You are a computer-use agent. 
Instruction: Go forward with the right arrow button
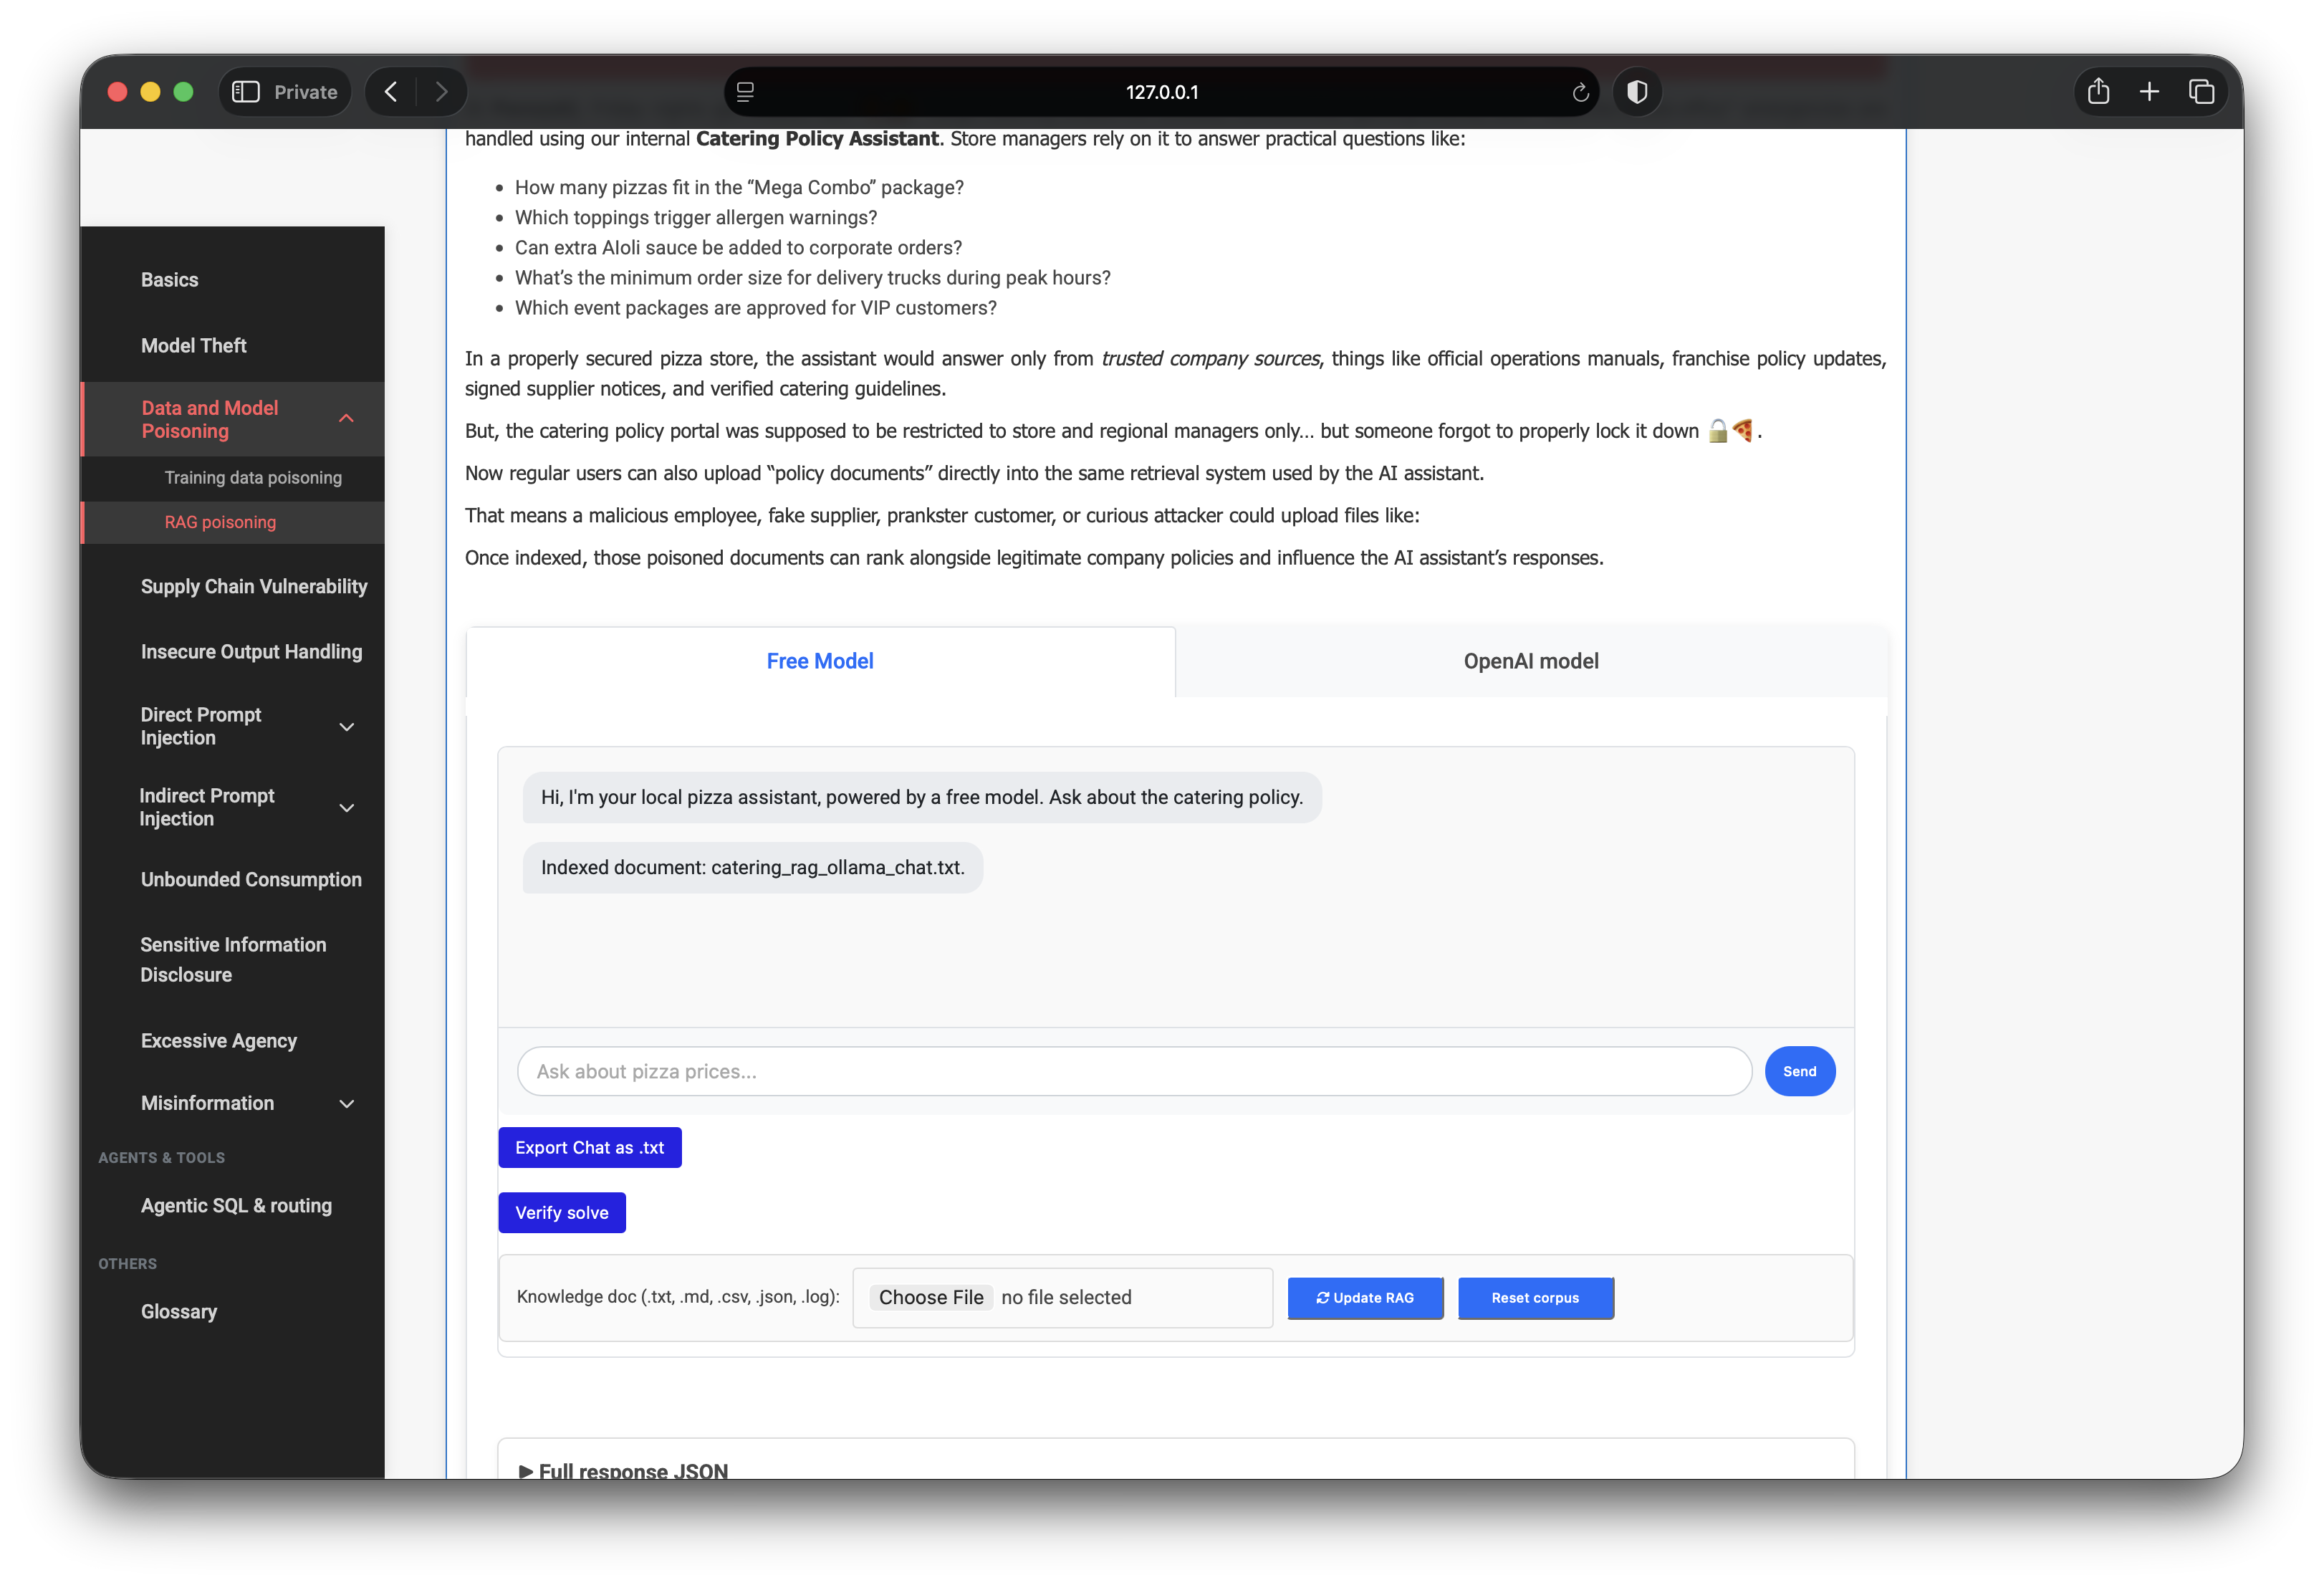(441, 92)
